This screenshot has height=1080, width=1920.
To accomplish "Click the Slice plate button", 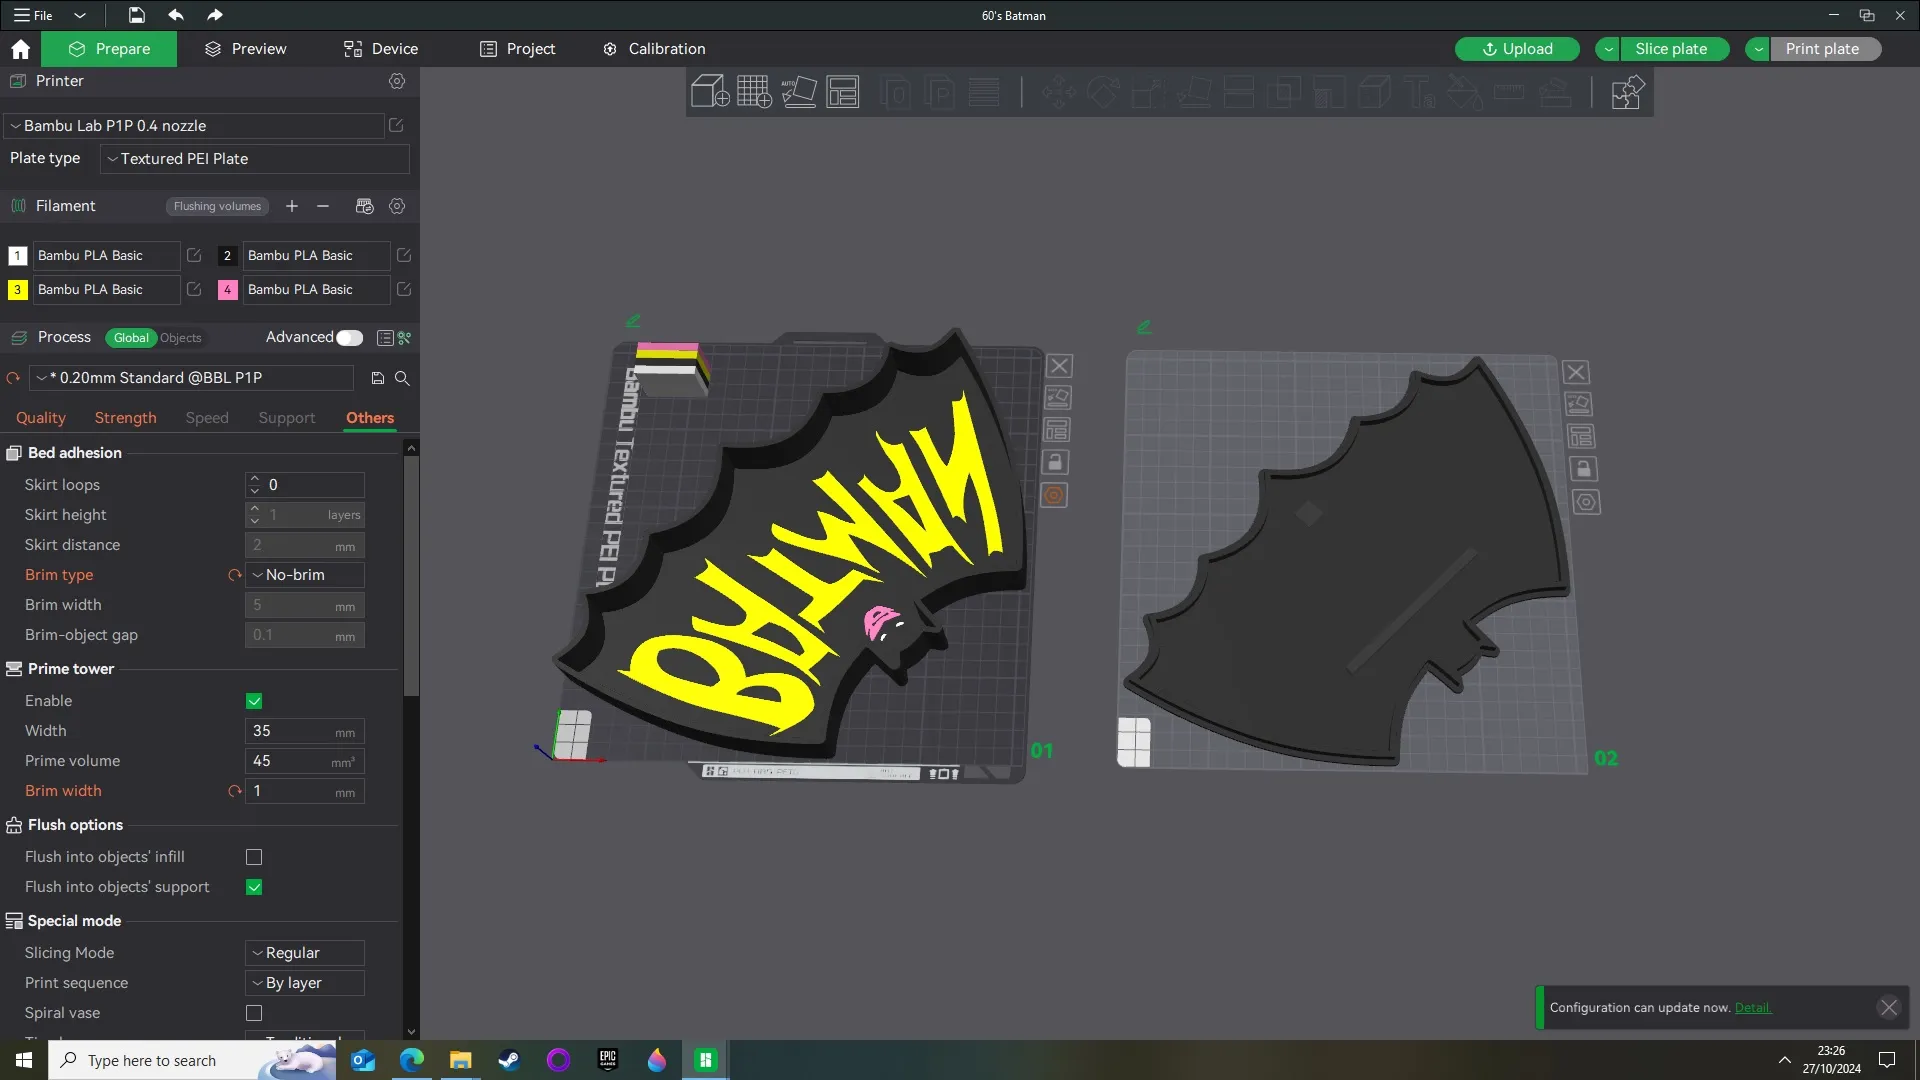I will click(x=1675, y=49).
